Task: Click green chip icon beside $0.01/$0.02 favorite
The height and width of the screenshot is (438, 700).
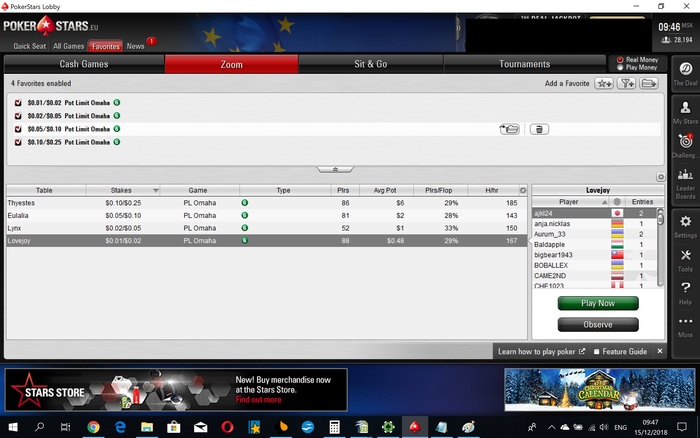Action: tap(117, 103)
